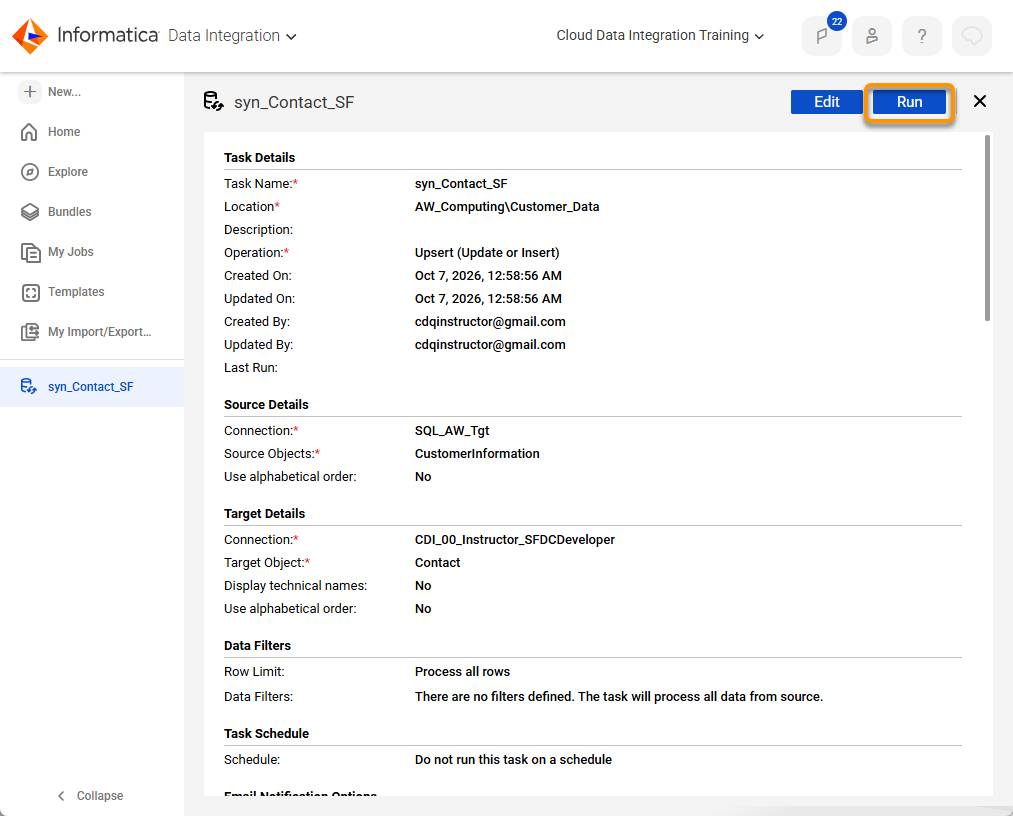
Task: Click the Collapse chevron arrow icon
Action: pos(61,796)
